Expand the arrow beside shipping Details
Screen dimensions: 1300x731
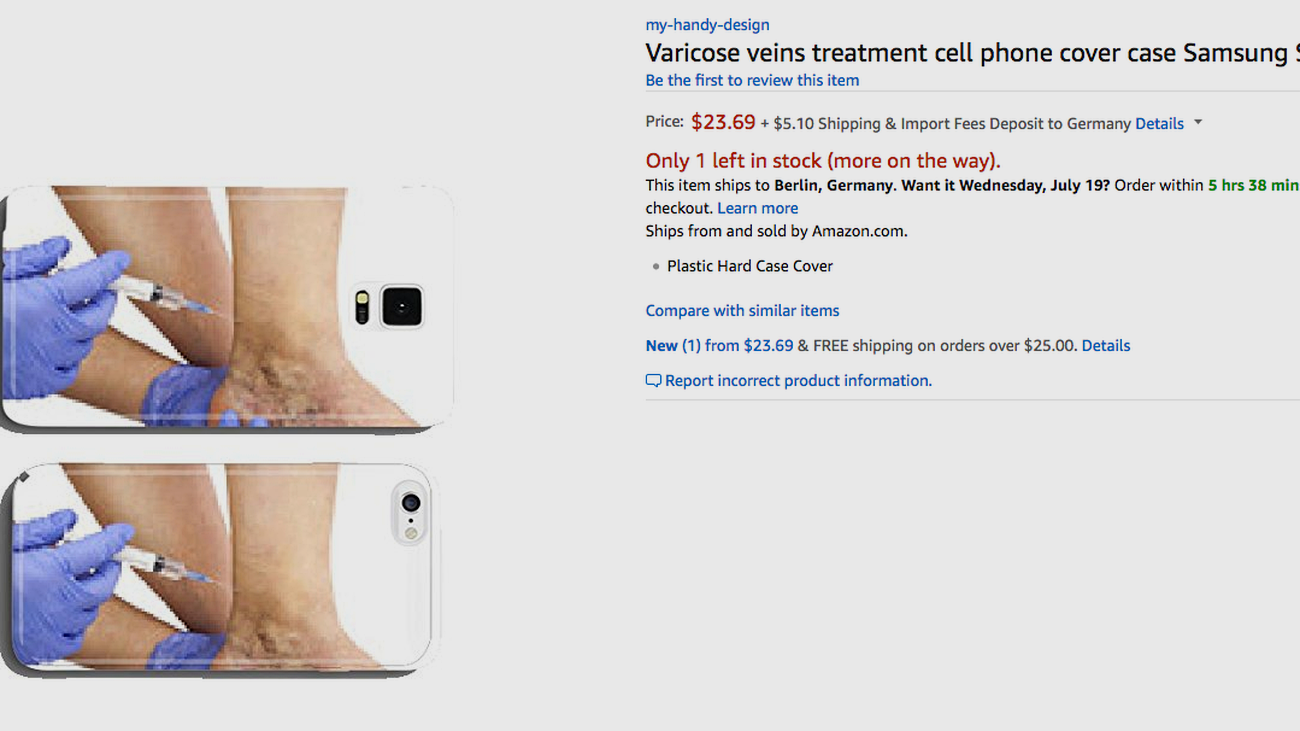point(1198,123)
